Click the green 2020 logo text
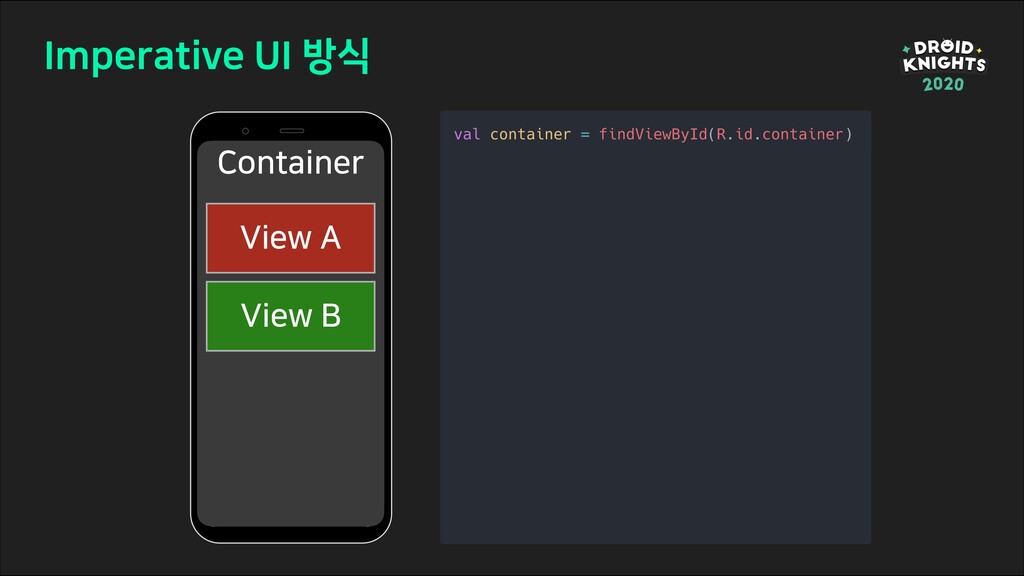 [943, 84]
